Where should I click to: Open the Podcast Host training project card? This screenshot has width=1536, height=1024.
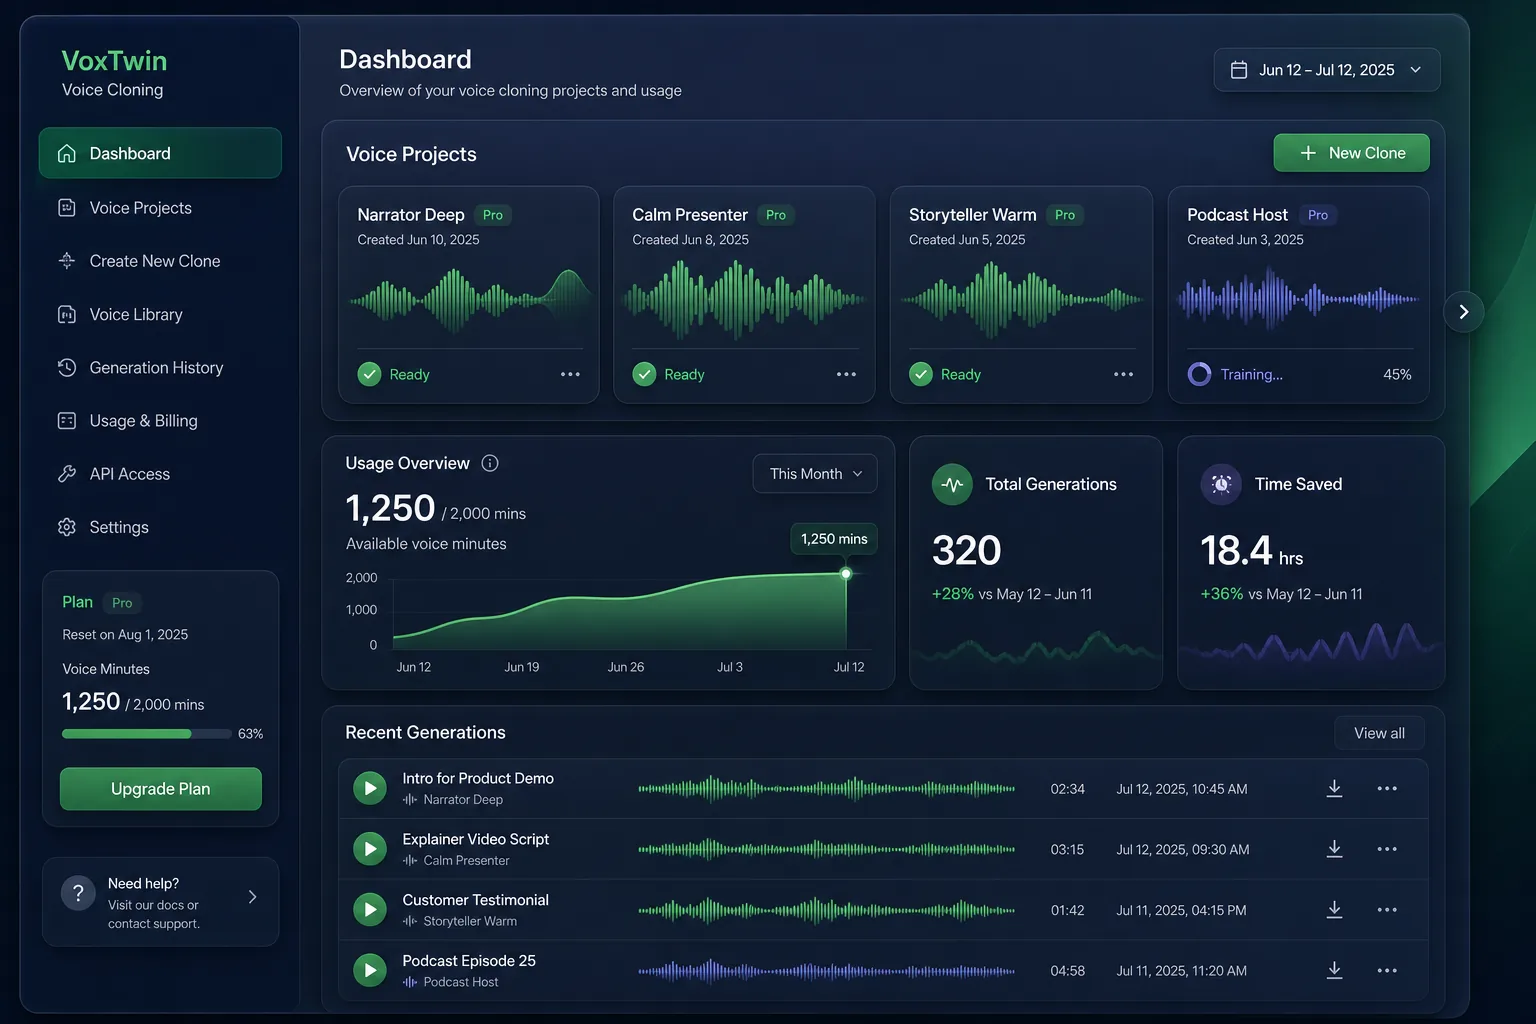(1298, 295)
